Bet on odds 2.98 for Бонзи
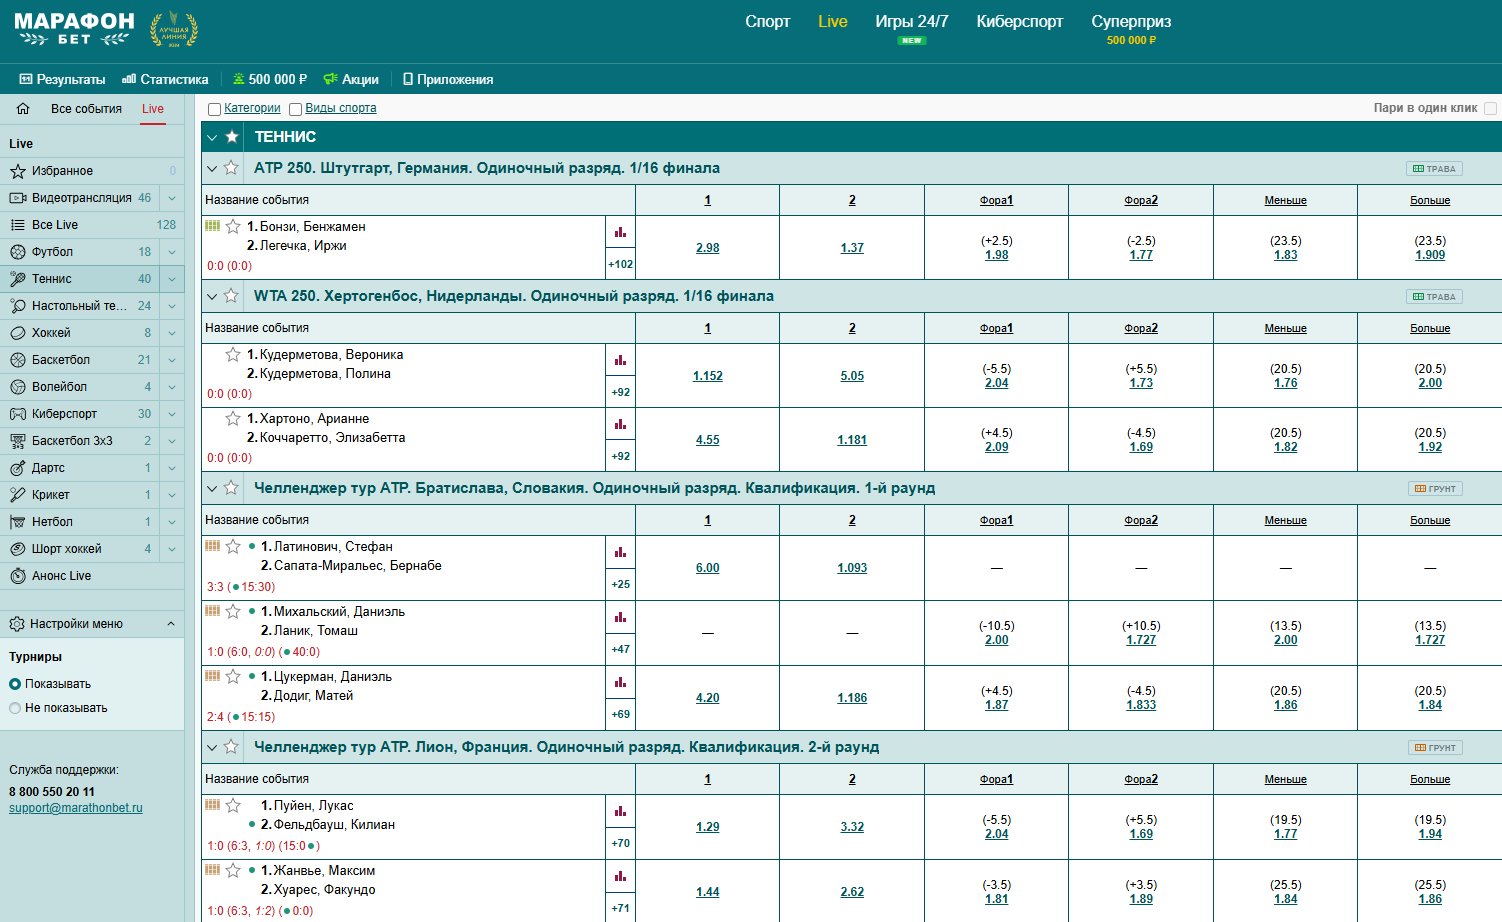1502x922 pixels. (707, 248)
